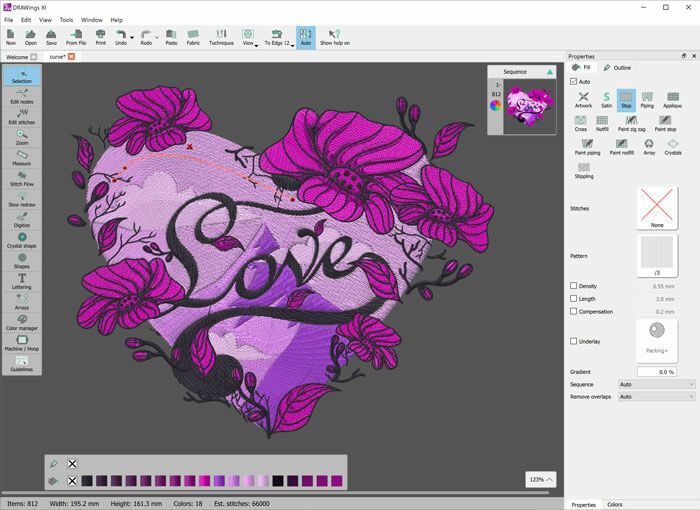Open the Arrays tool
The height and width of the screenshot is (510, 700).
(x=21, y=301)
